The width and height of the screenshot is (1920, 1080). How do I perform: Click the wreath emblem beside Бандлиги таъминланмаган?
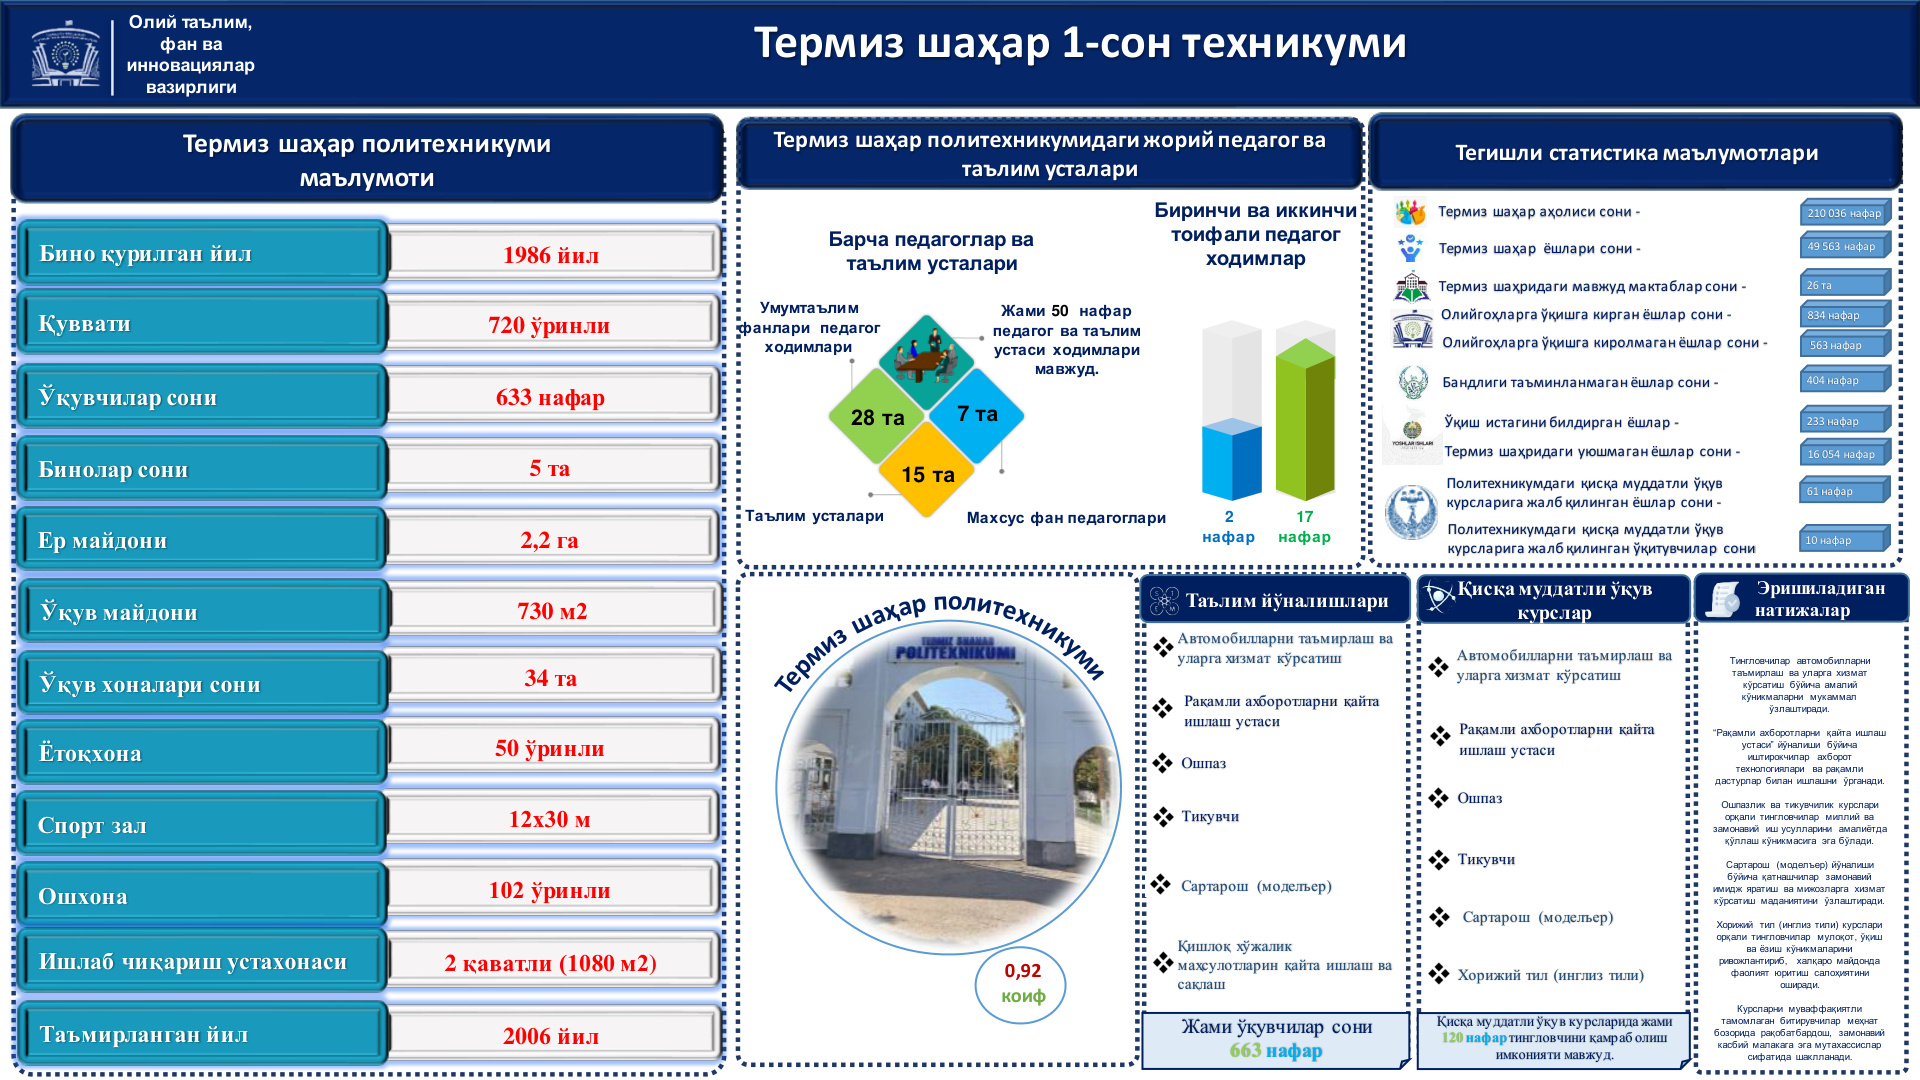pos(1413,382)
